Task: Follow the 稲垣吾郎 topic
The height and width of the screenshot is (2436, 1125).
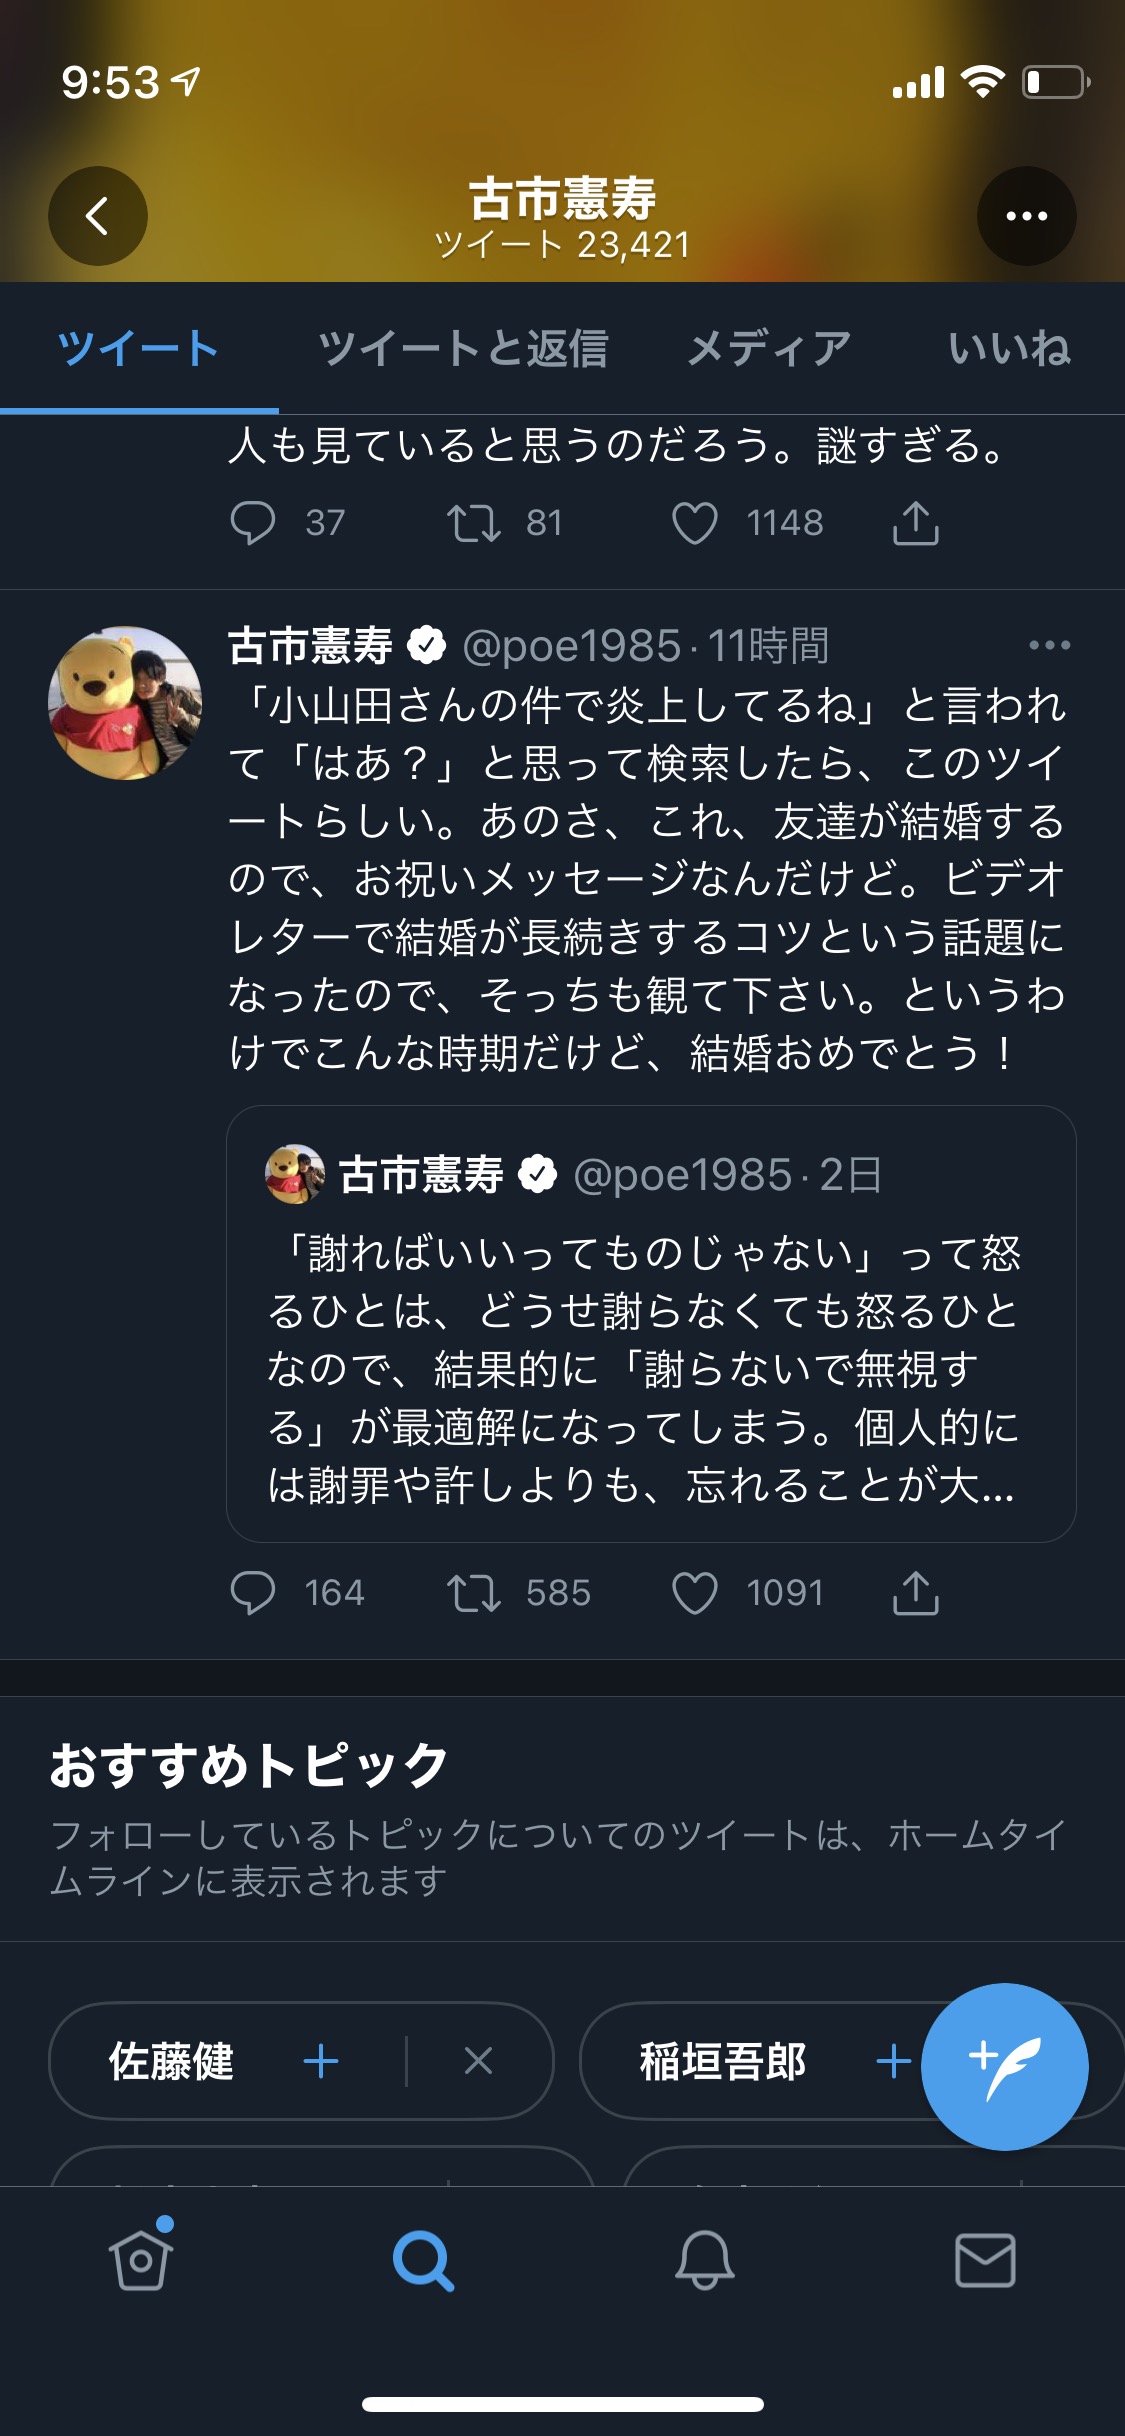Action: tap(893, 2061)
